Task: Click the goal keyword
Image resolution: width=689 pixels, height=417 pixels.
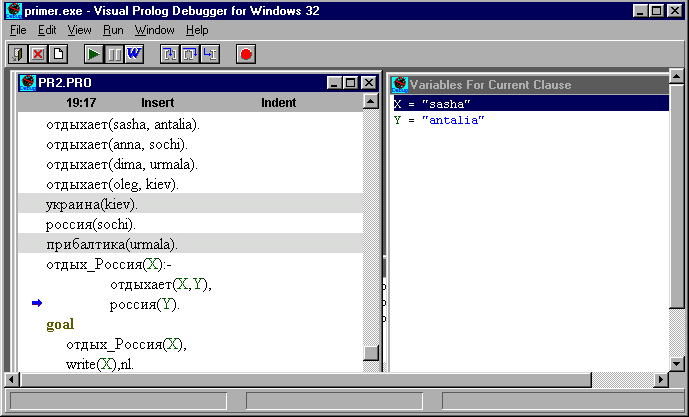Action: tap(60, 324)
